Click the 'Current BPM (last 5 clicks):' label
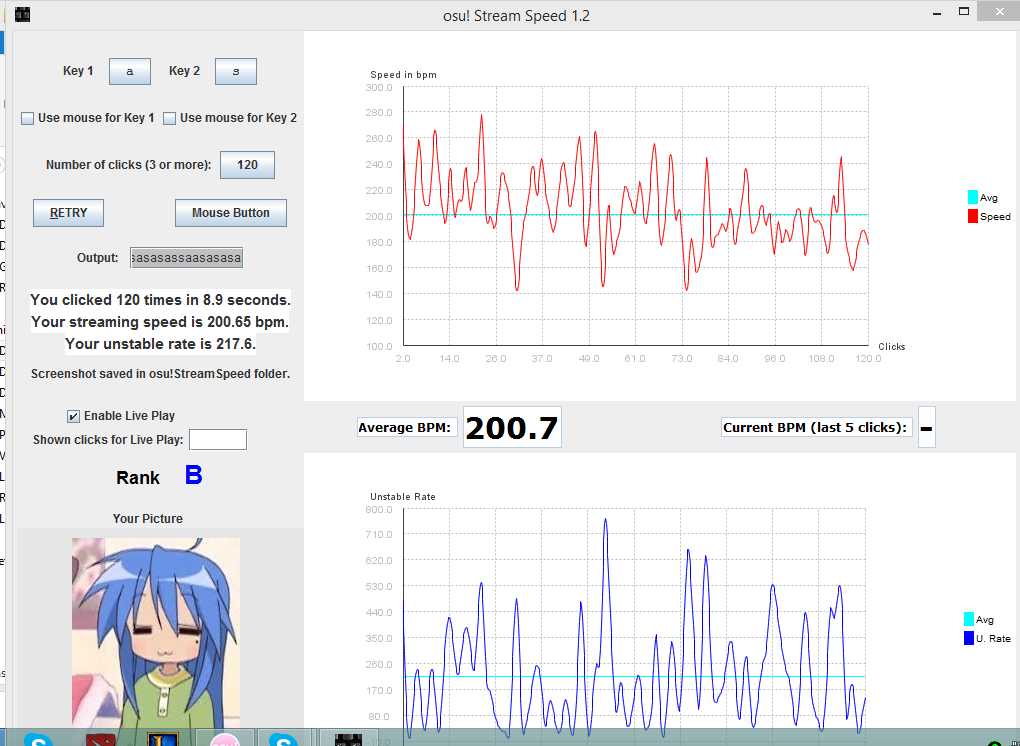The height and width of the screenshot is (746, 1020). (816, 427)
